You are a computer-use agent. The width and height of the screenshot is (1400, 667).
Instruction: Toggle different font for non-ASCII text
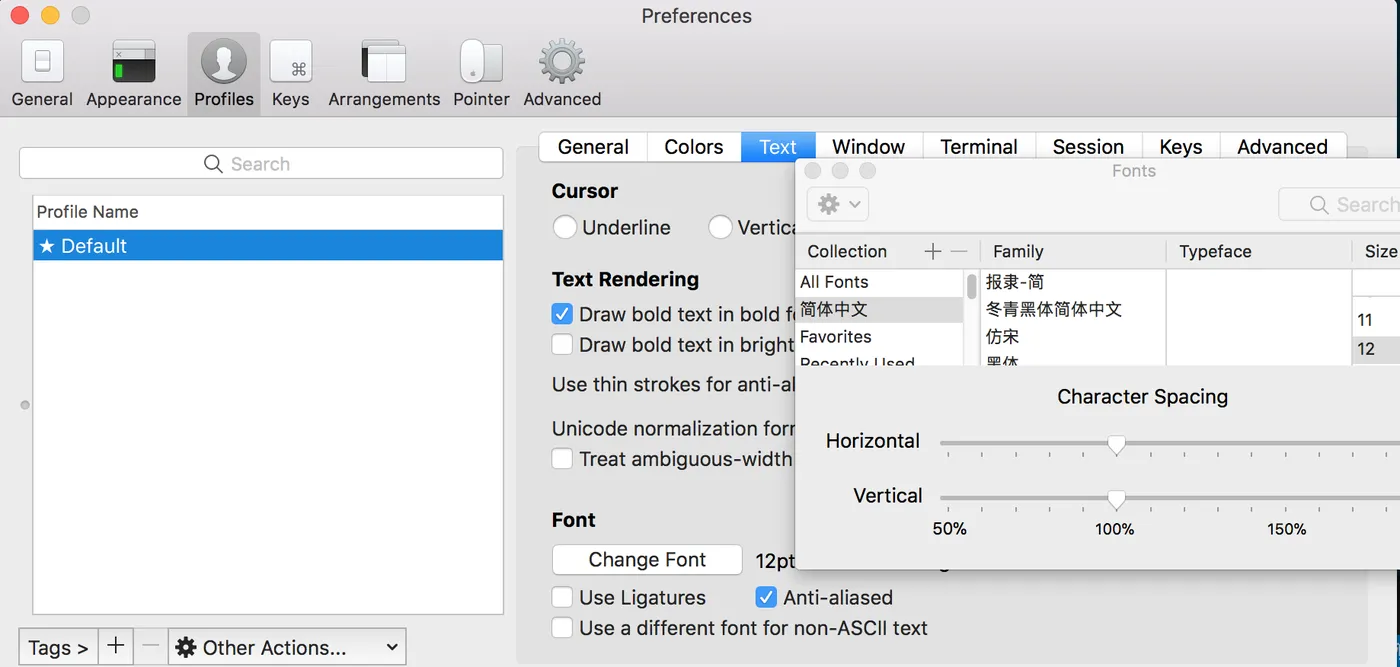[563, 628]
